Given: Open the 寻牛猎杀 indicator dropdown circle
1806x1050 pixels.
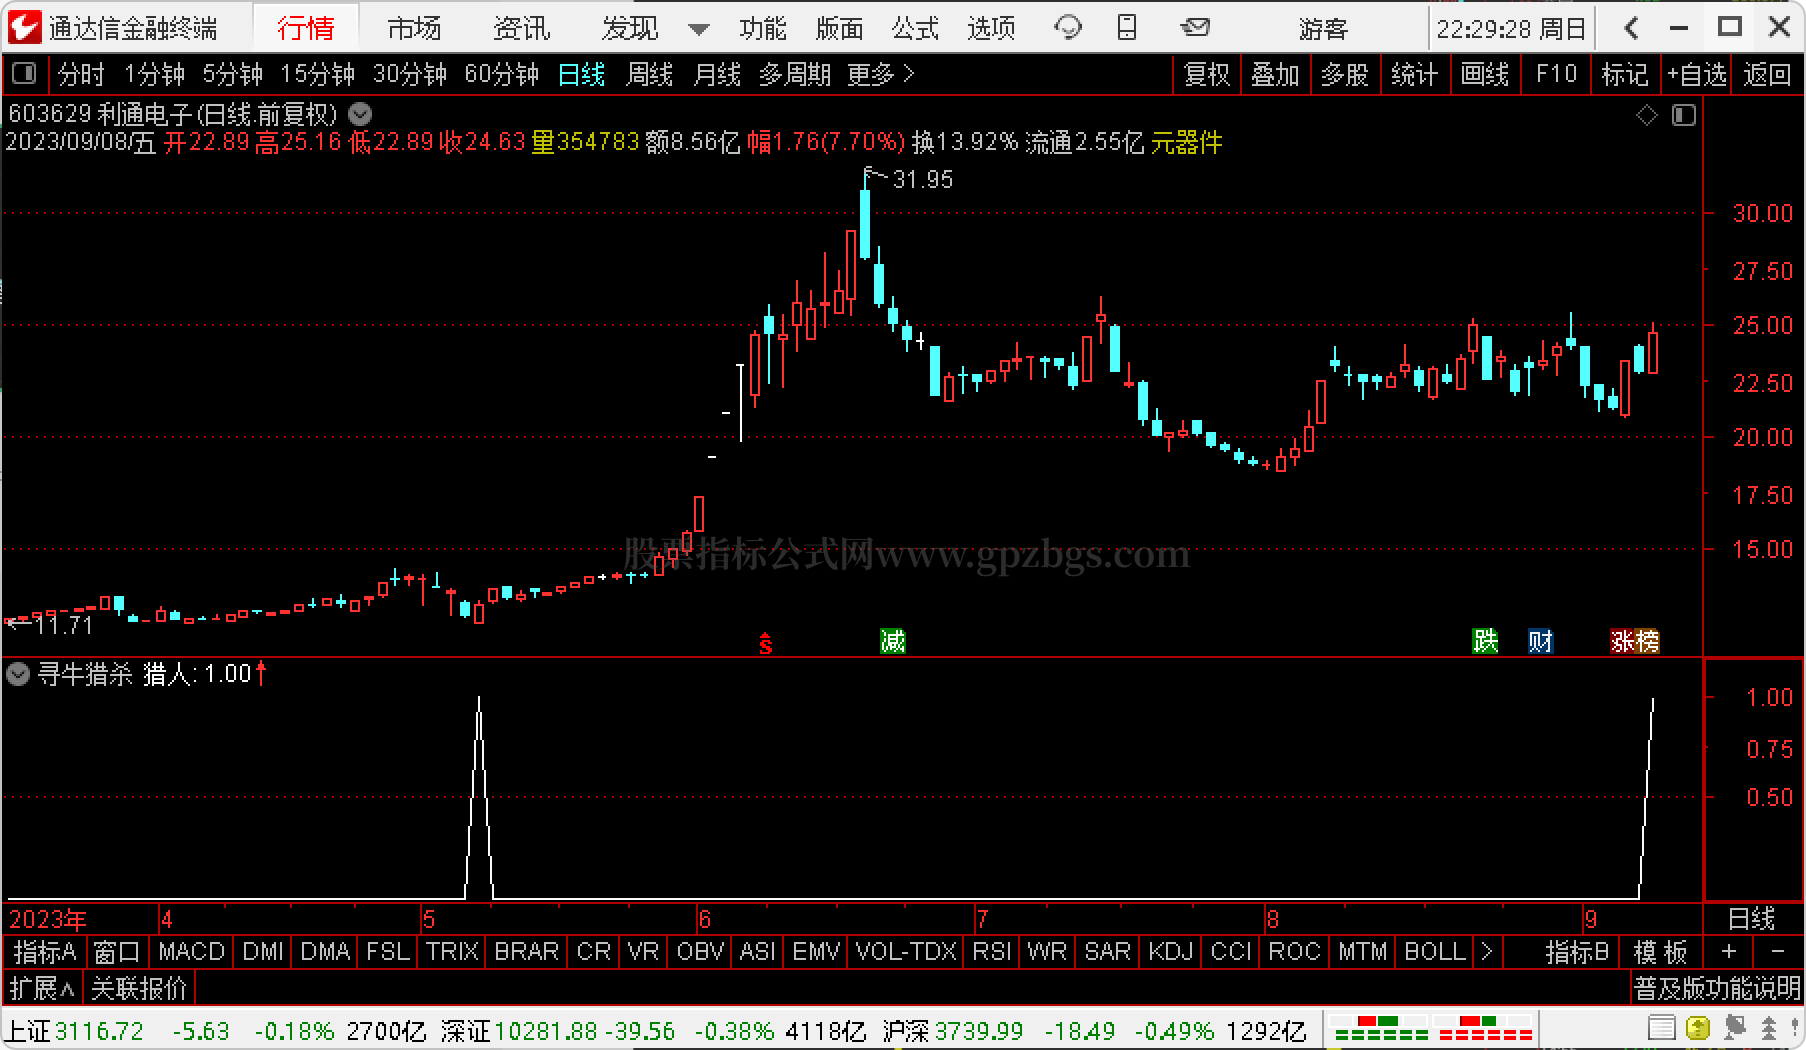Looking at the screenshot, I should 18,674.
